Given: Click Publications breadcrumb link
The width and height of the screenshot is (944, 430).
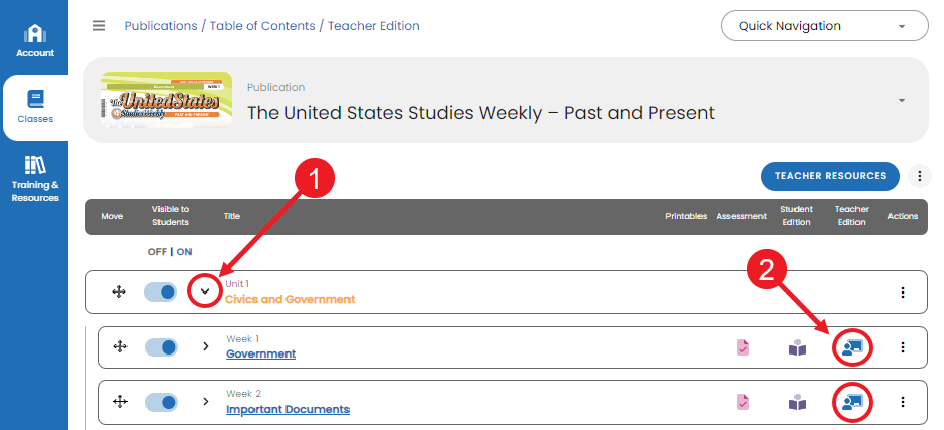Looking at the screenshot, I should coord(161,26).
